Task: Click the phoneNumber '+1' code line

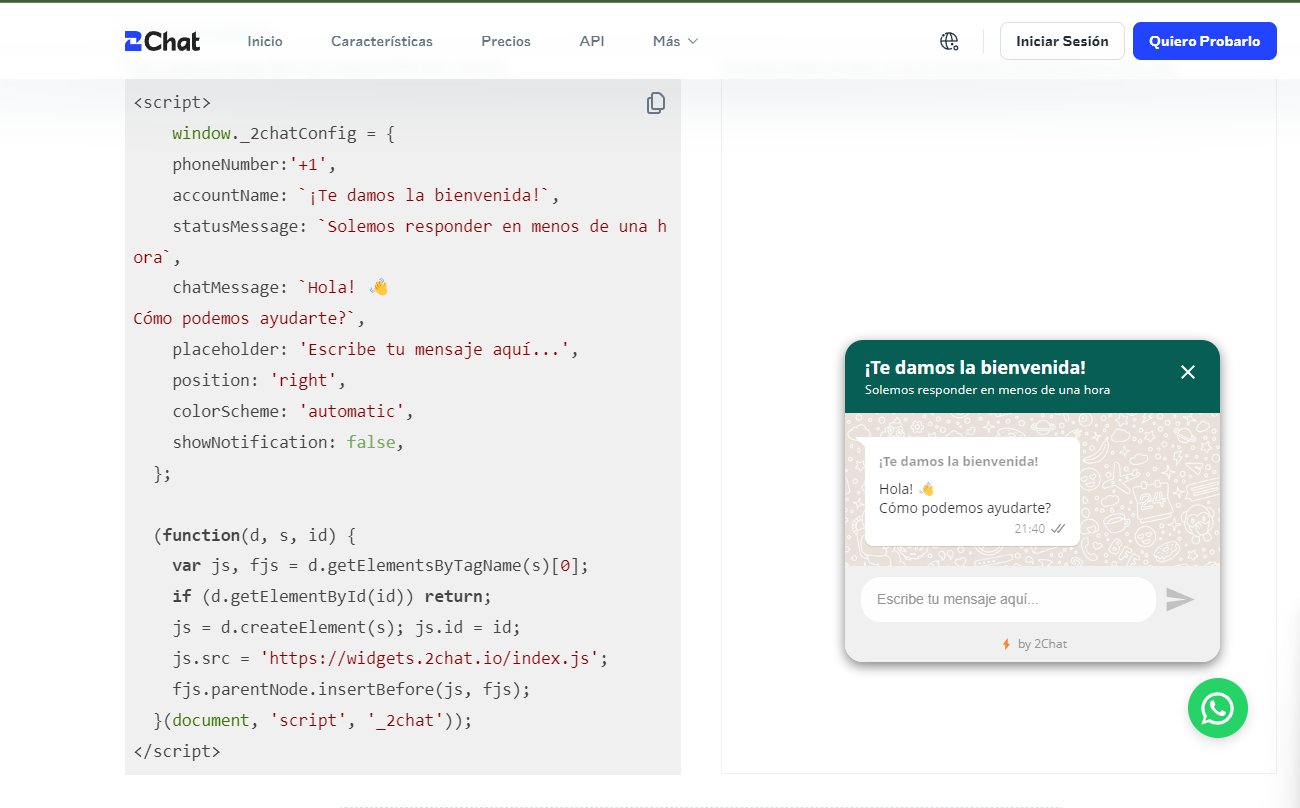Action: pyautogui.click(x=255, y=164)
